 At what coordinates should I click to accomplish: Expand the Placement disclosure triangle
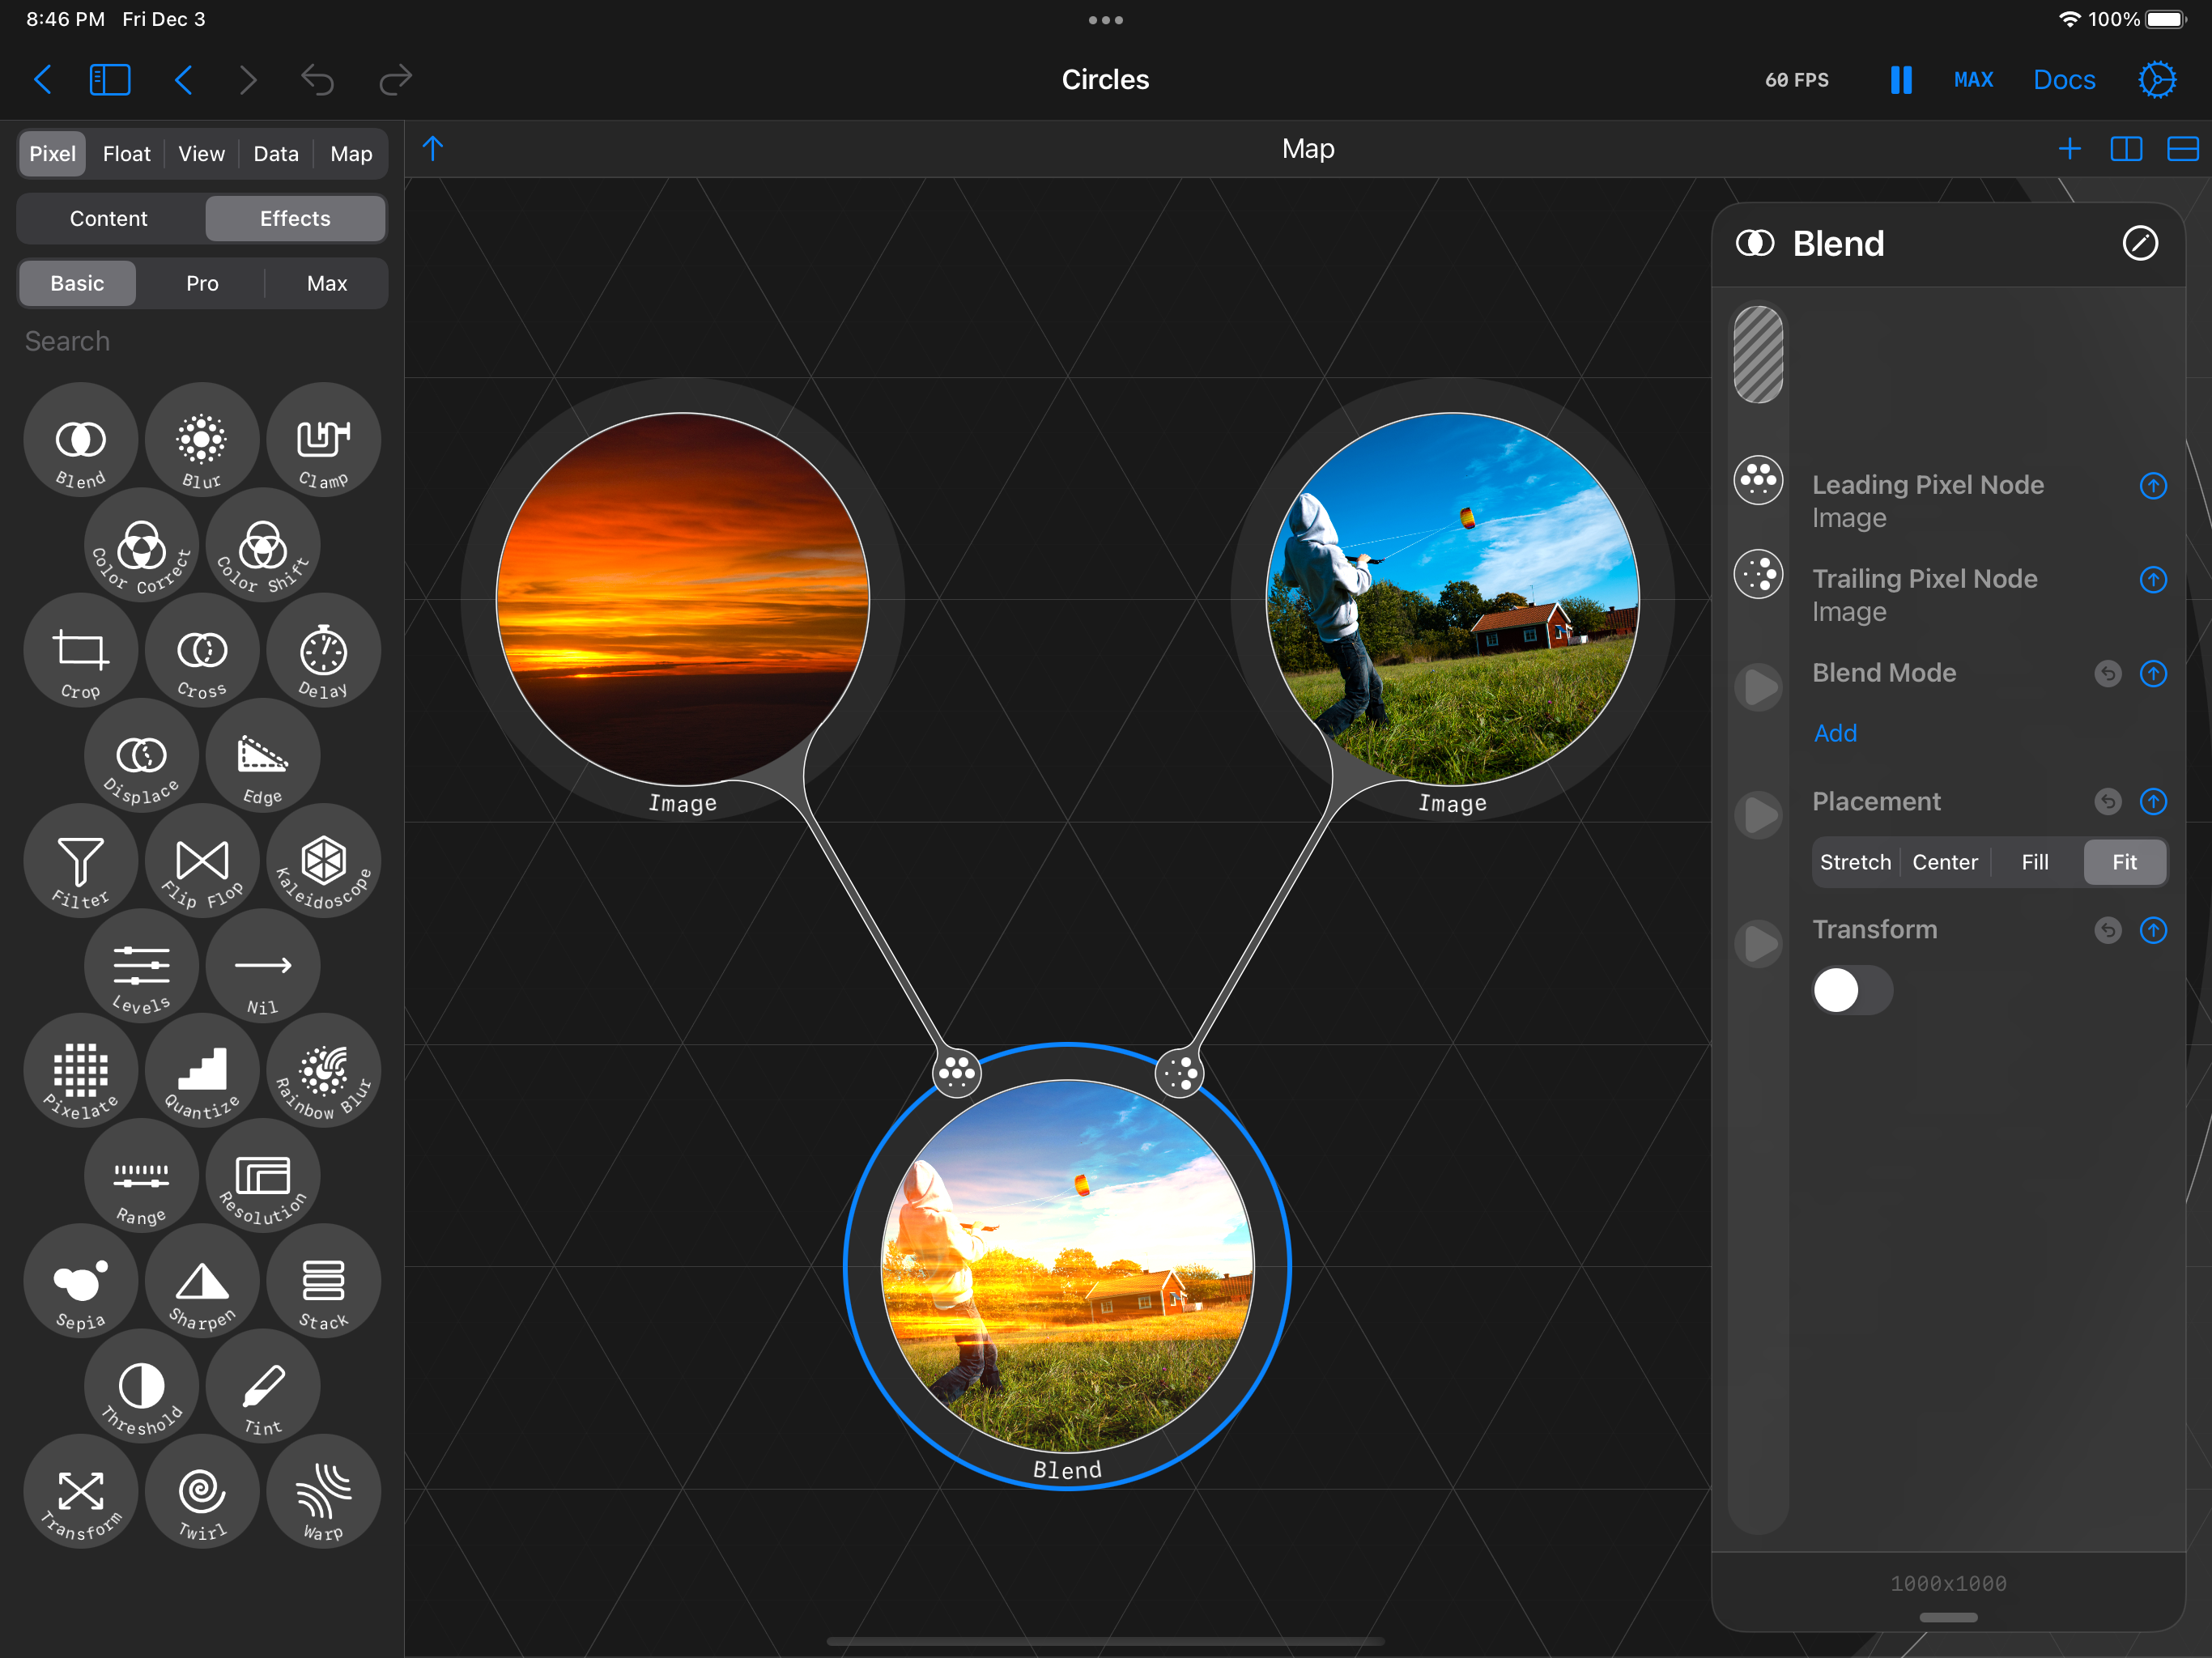pos(1758,815)
